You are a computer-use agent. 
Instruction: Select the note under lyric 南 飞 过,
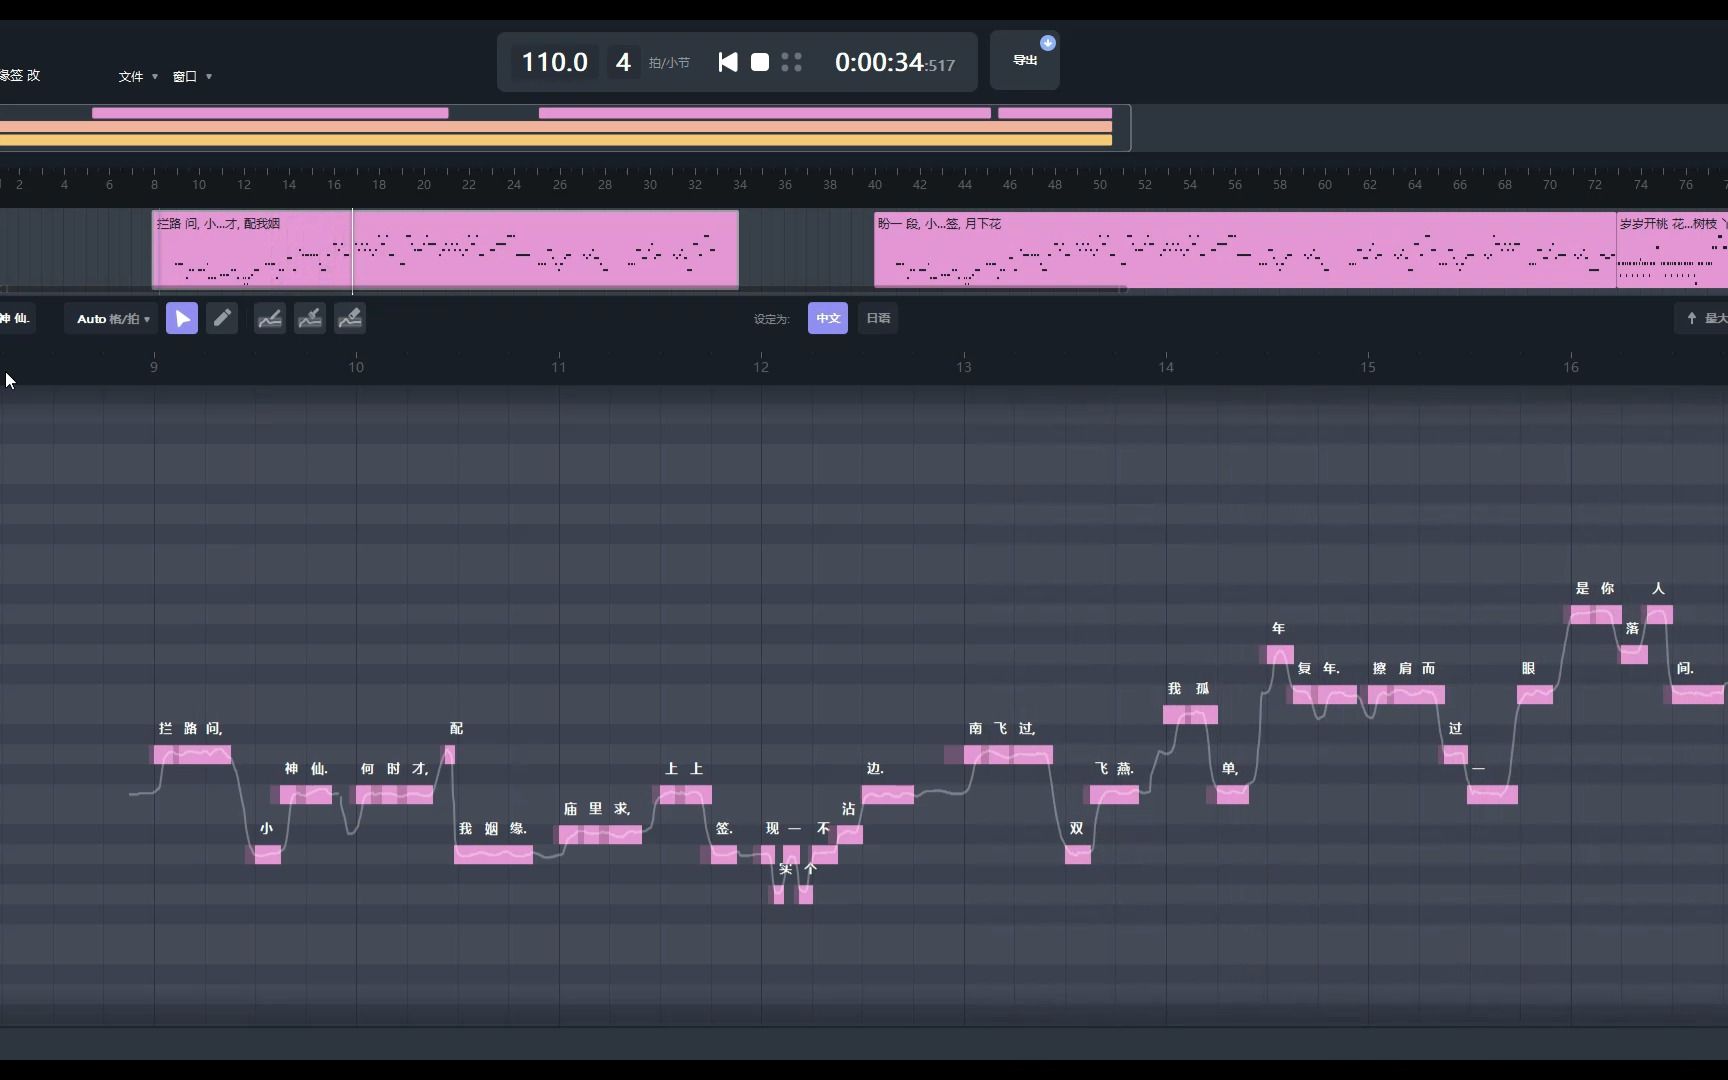[1008, 754]
